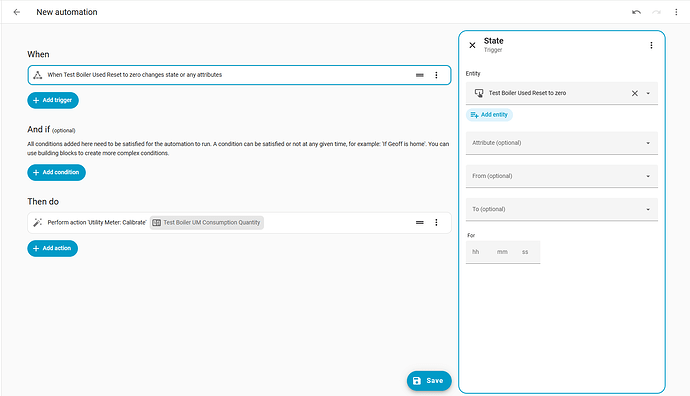Open action row three-dot menu
The image size is (690, 396).
(436, 223)
